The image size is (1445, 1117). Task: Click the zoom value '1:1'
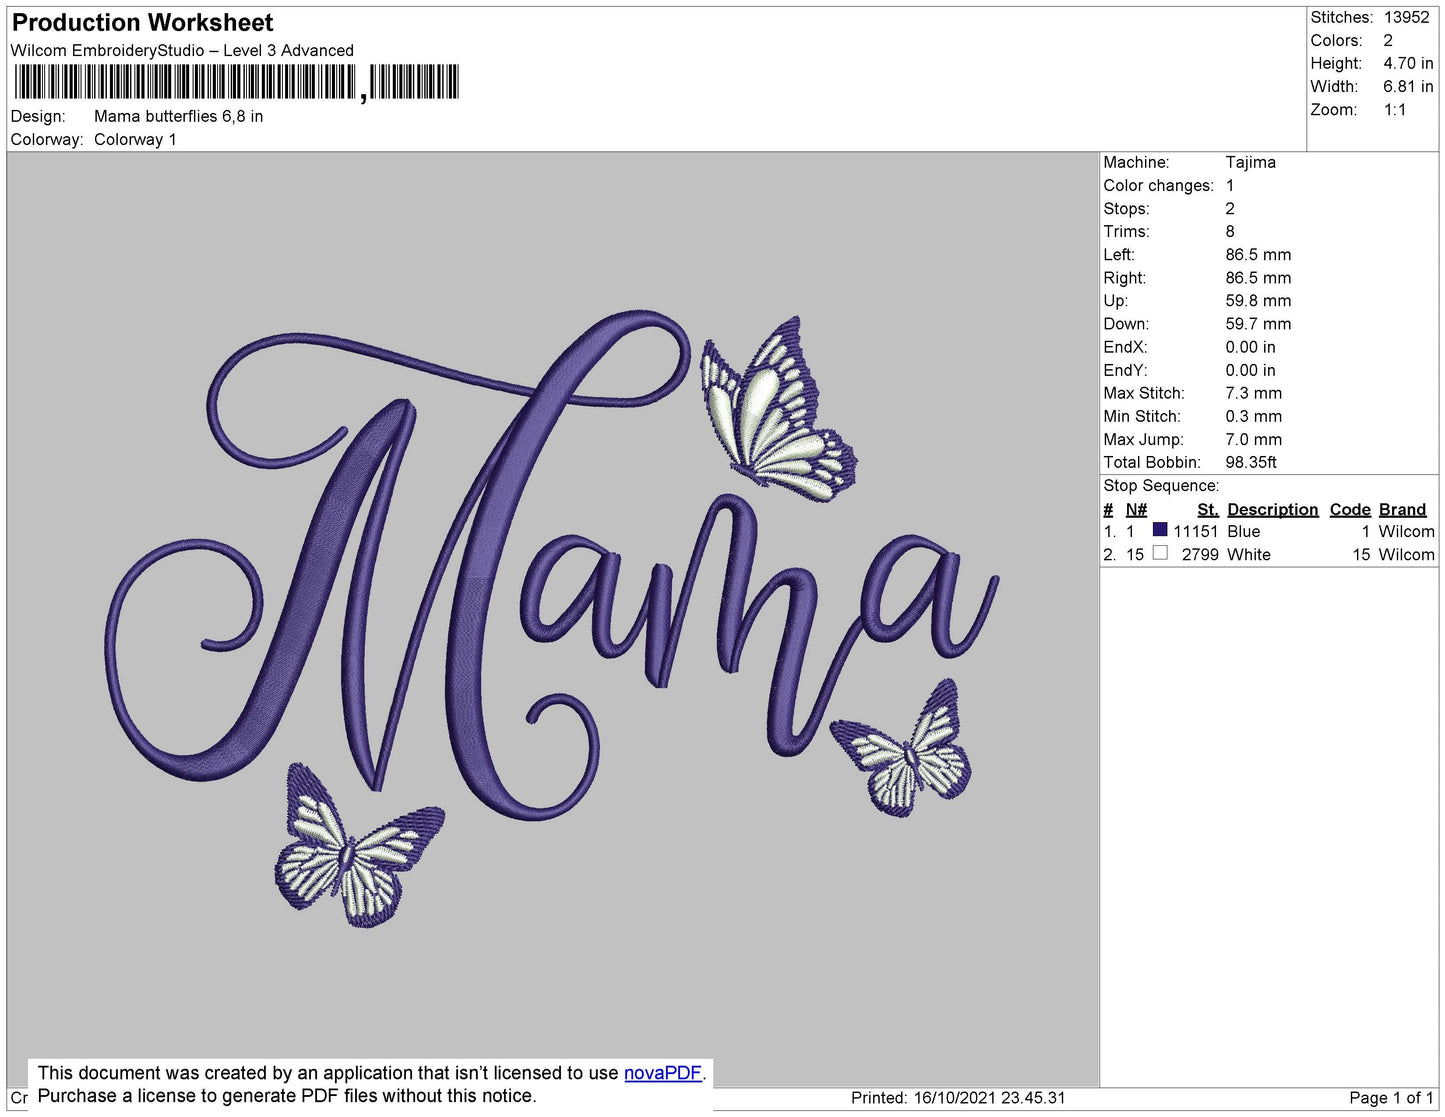pyautogui.click(x=1395, y=110)
